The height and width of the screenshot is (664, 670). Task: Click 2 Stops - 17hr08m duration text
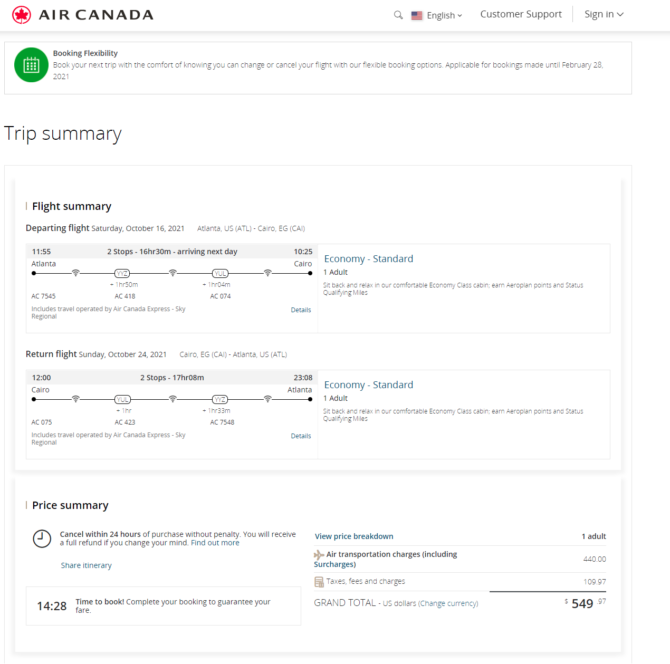pos(172,378)
